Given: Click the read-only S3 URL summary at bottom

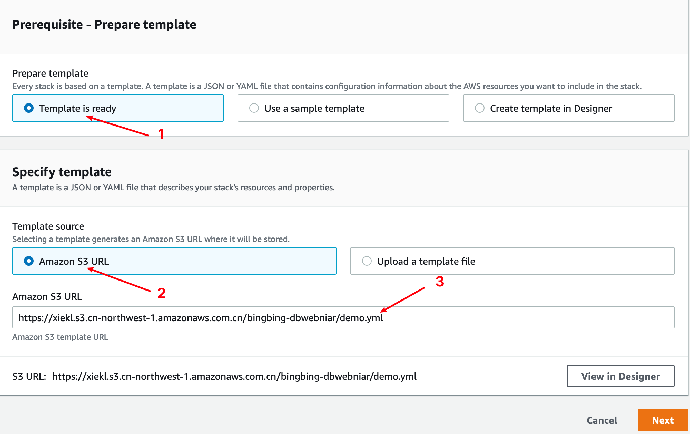Looking at the screenshot, I should pyautogui.click(x=234, y=377).
